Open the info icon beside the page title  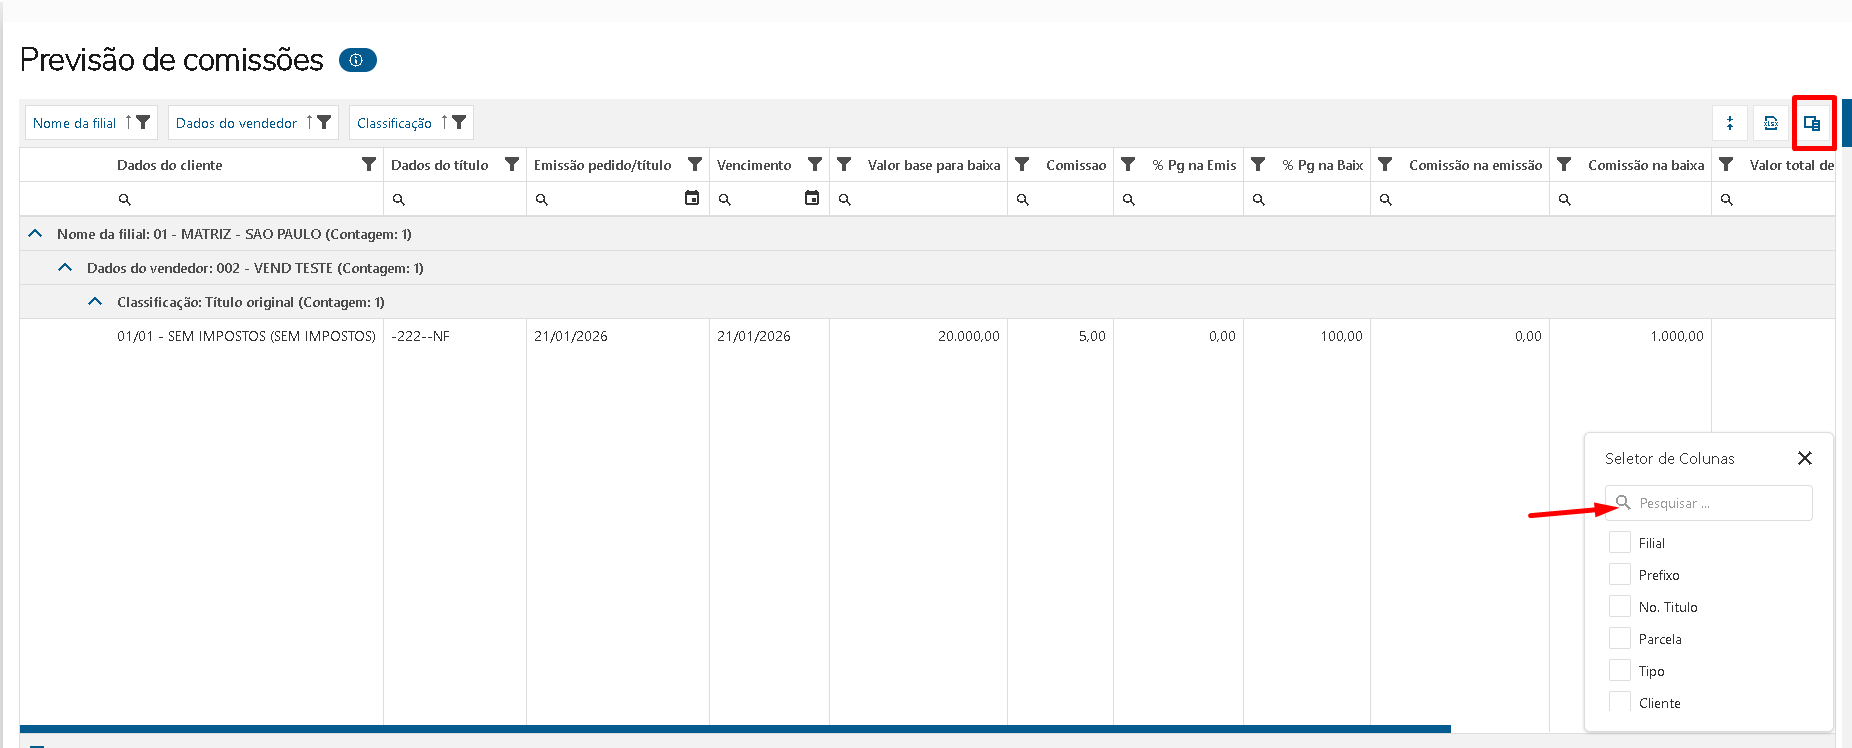click(357, 60)
